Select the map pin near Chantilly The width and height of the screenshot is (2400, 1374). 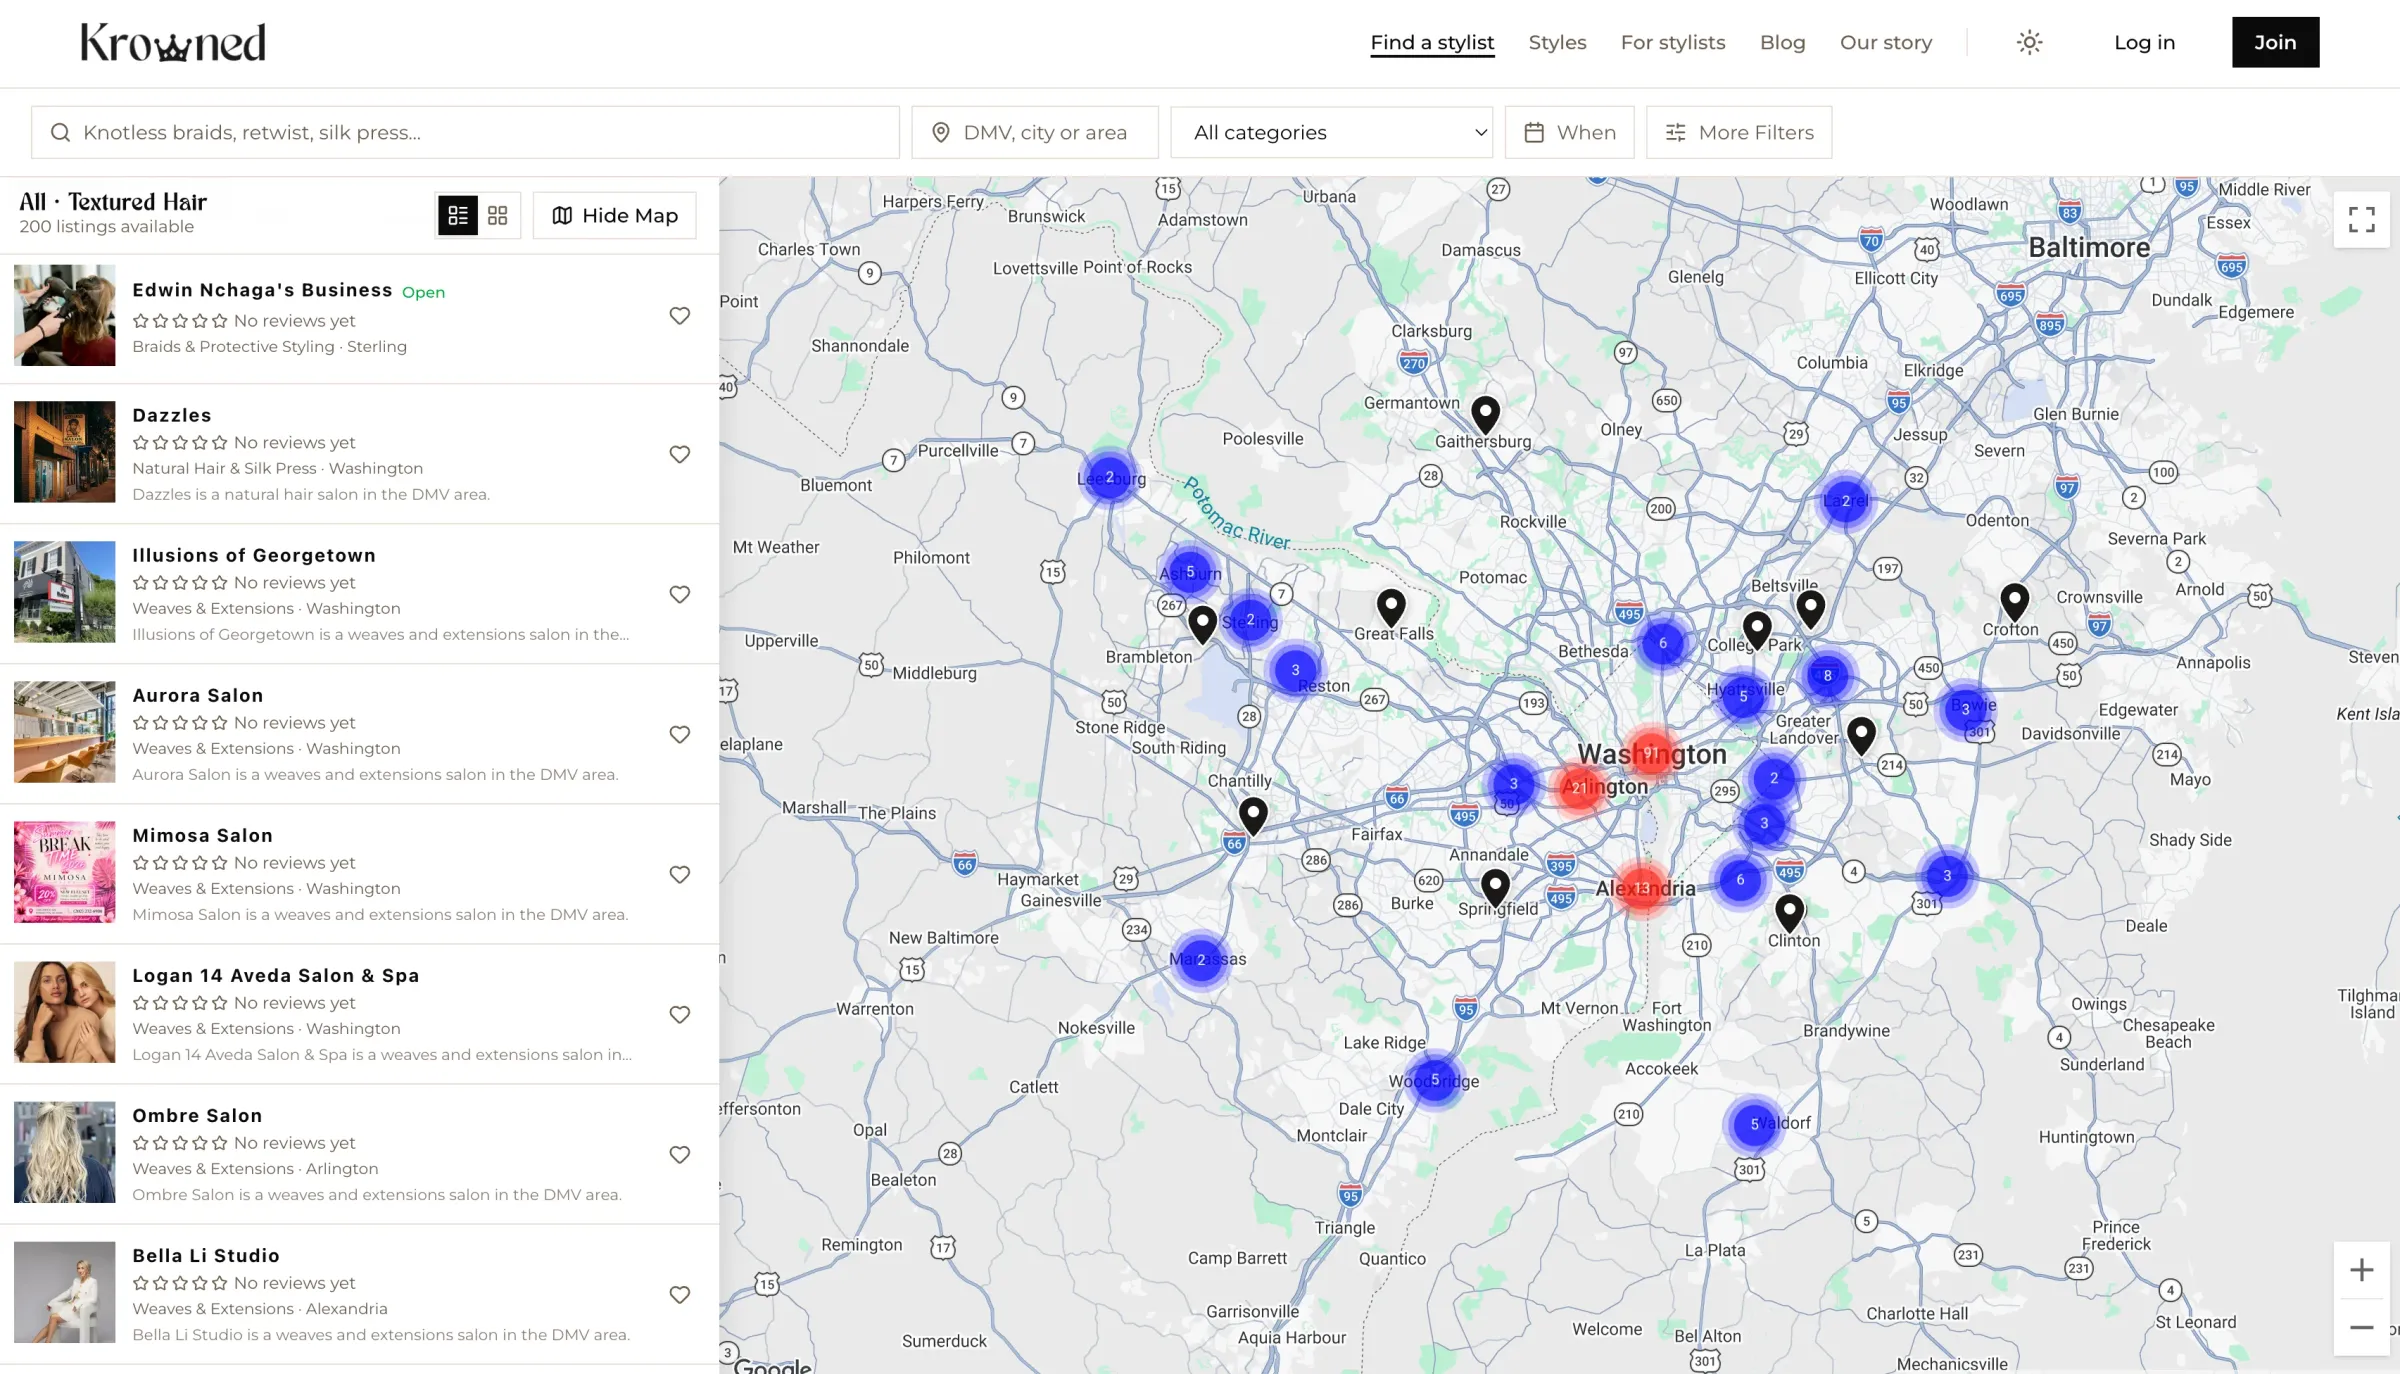[x=1253, y=816]
